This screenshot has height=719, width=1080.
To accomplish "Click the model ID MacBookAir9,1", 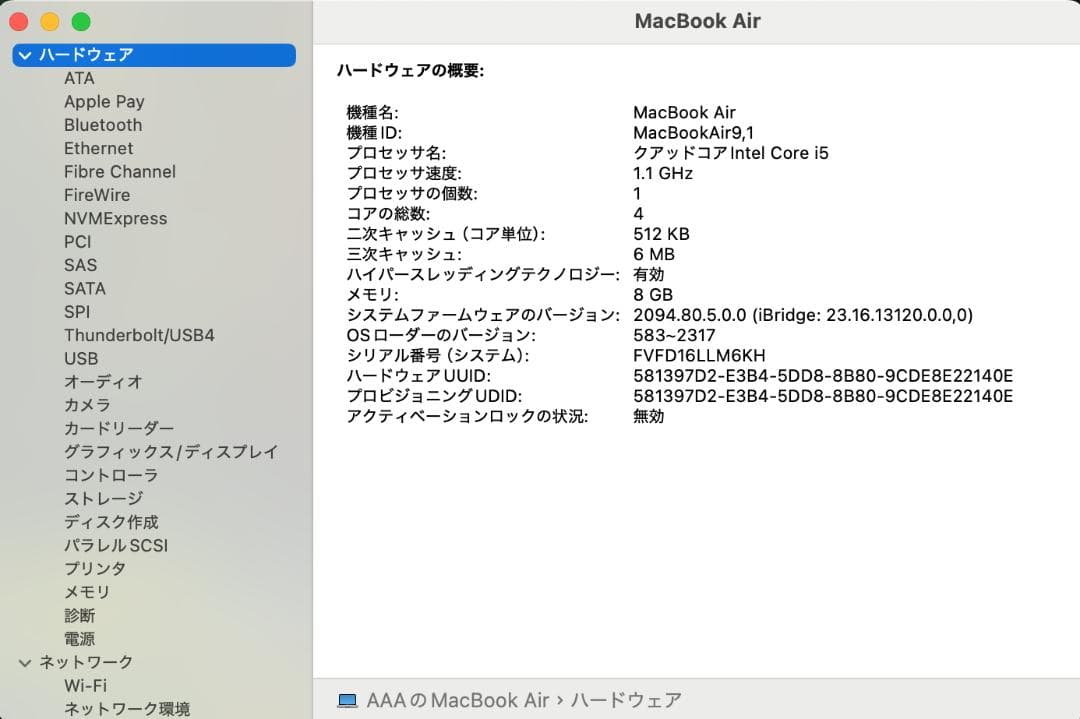I will pyautogui.click(x=693, y=133).
